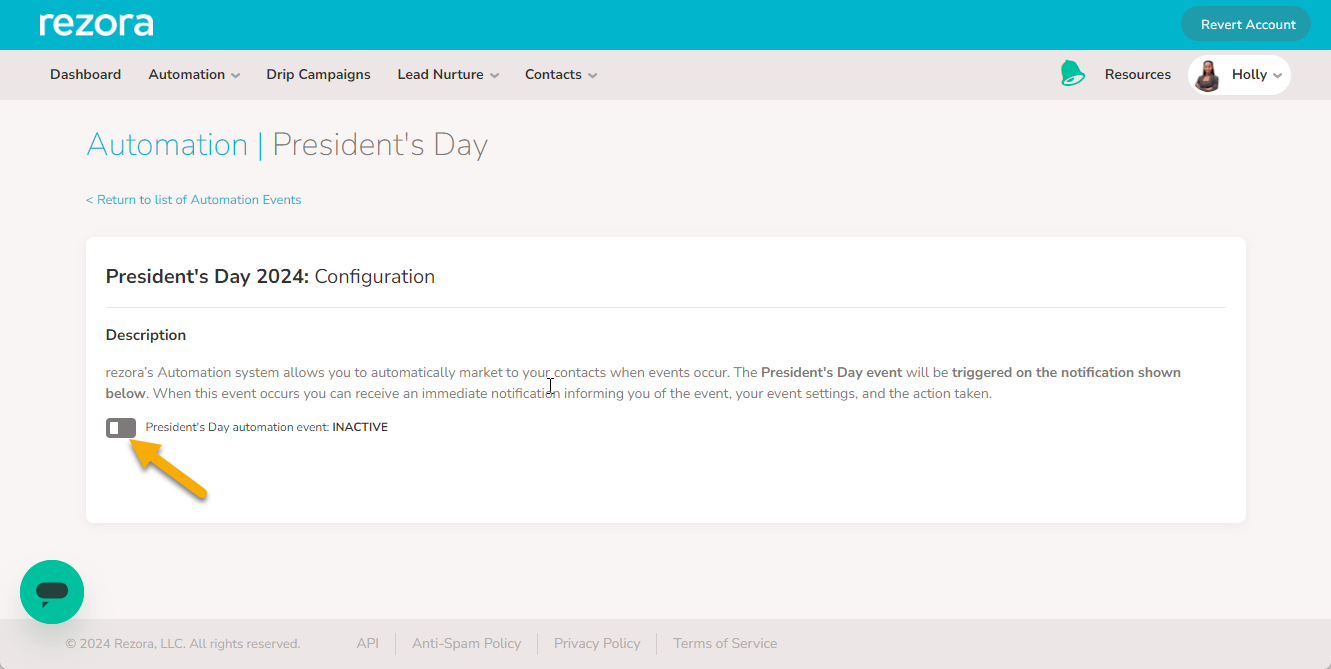
Task: Expand the Contacts dropdown chevron
Action: coord(592,76)
